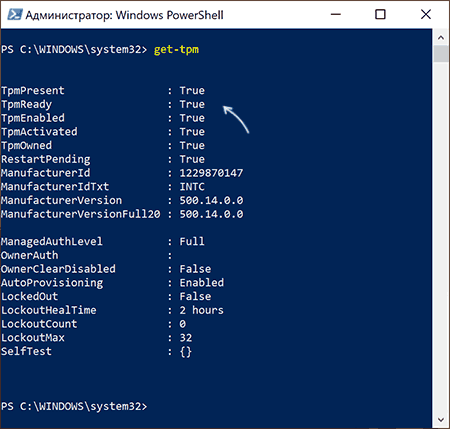Click the ManagedAuthLevel Full value

coord(192,241)
